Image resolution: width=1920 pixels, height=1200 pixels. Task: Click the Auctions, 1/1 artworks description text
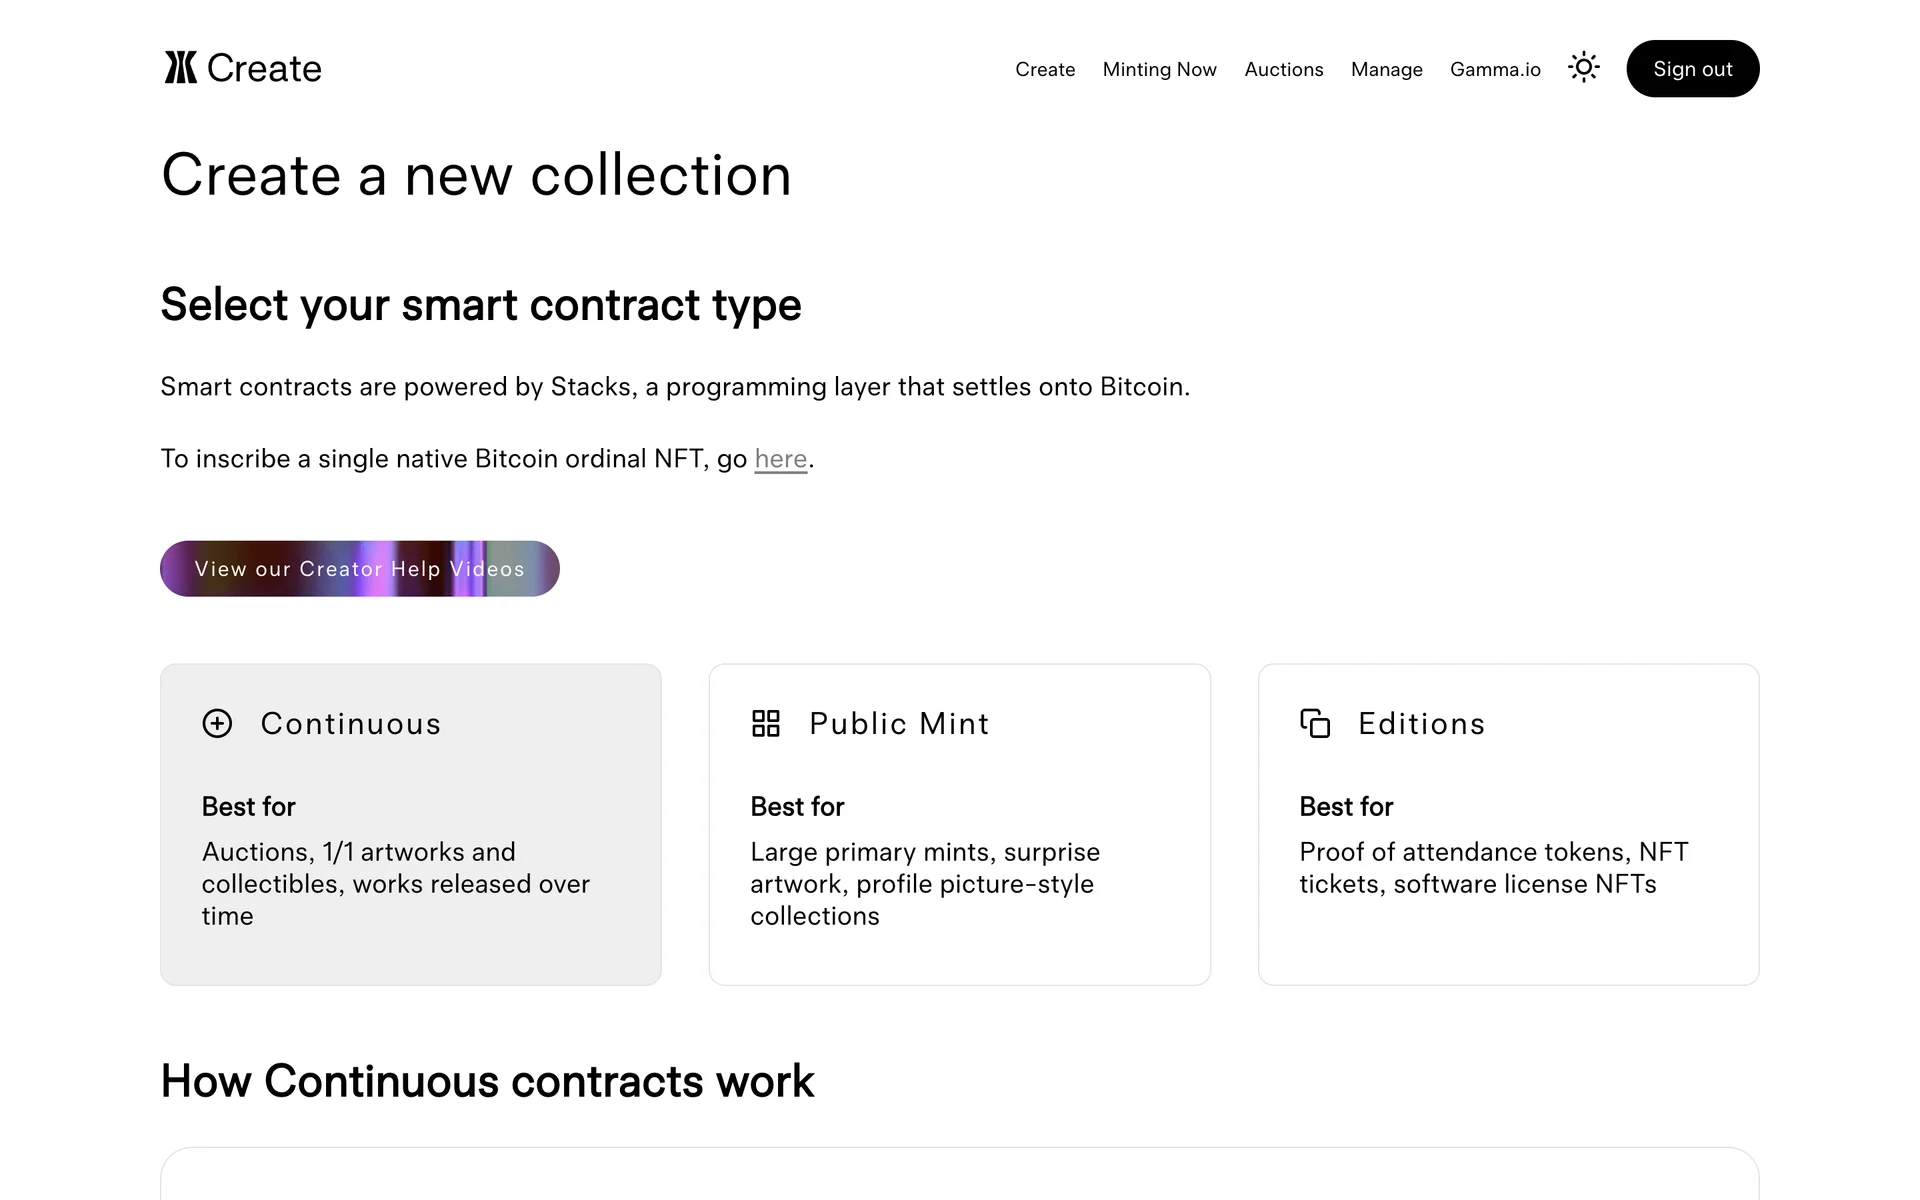tap(395, 884)
